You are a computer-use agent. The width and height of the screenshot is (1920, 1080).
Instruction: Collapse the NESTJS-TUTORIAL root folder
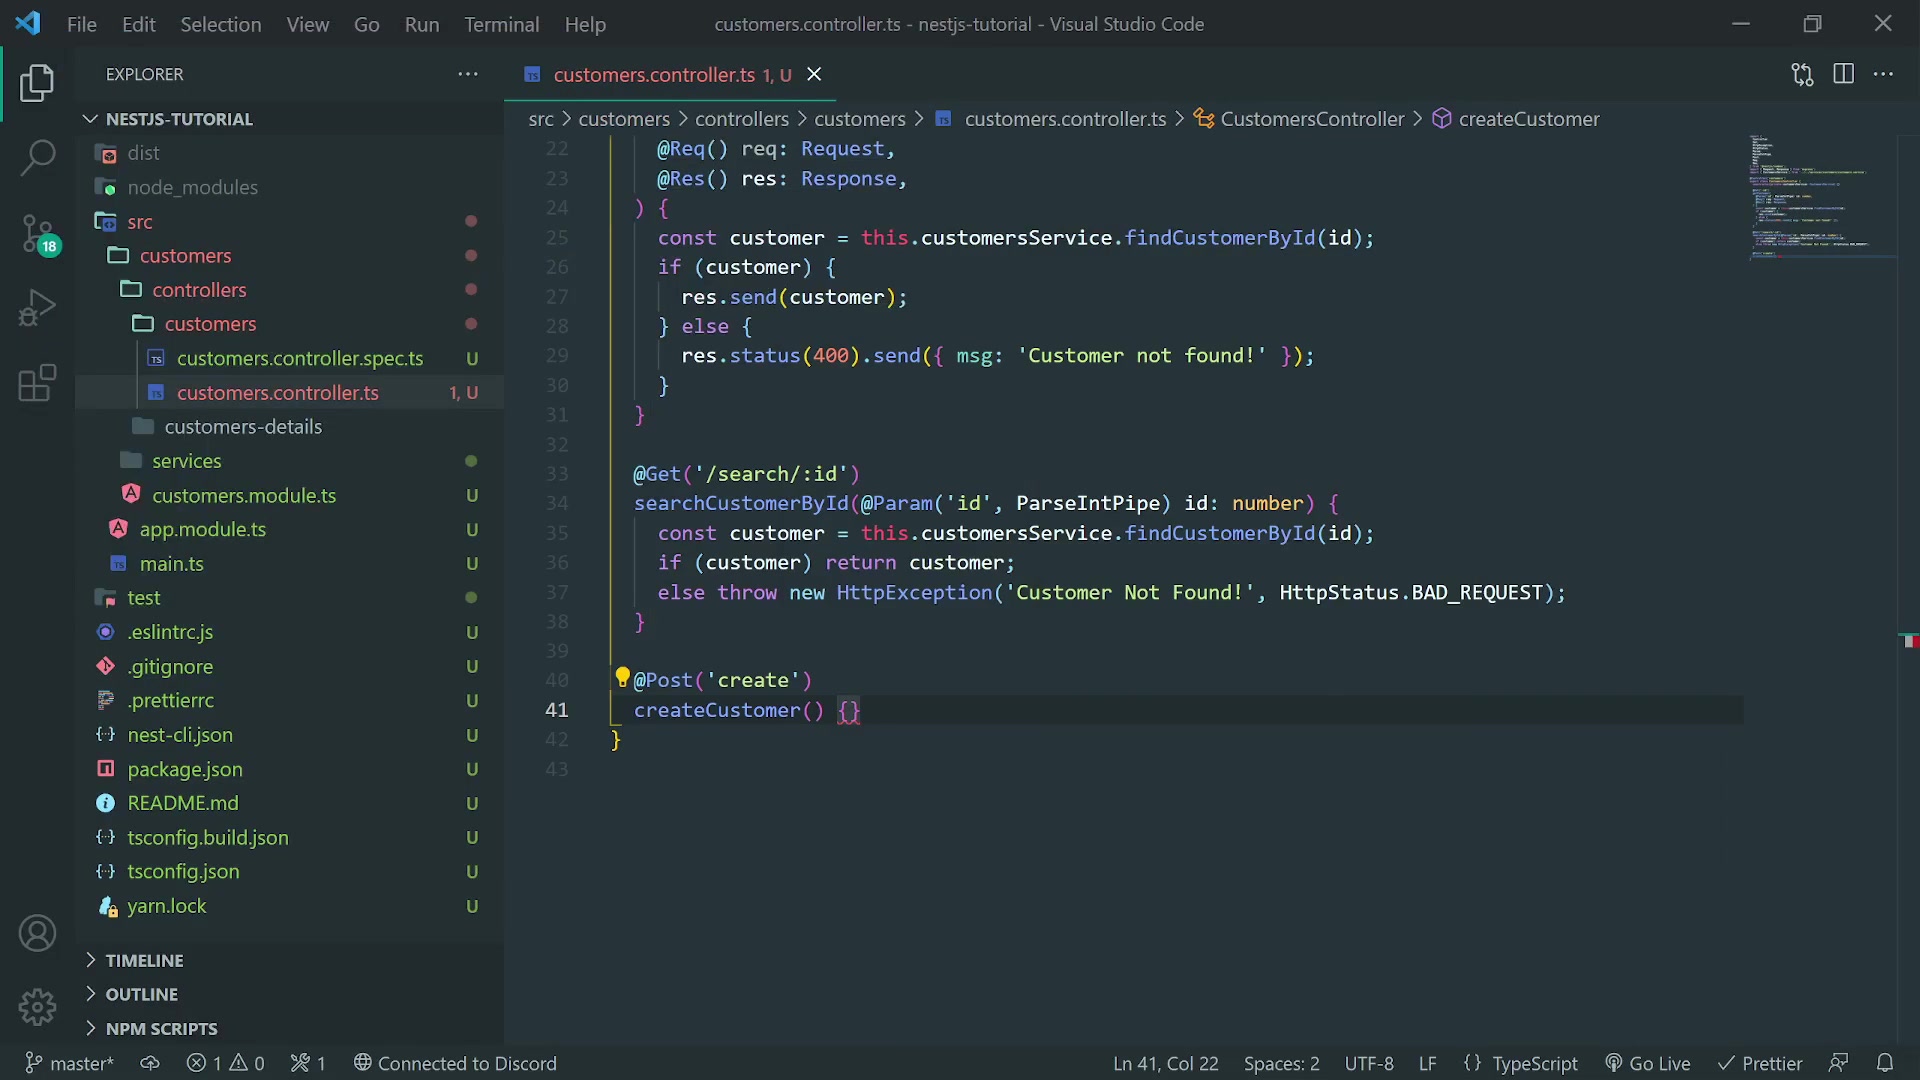tap(289, 119)
